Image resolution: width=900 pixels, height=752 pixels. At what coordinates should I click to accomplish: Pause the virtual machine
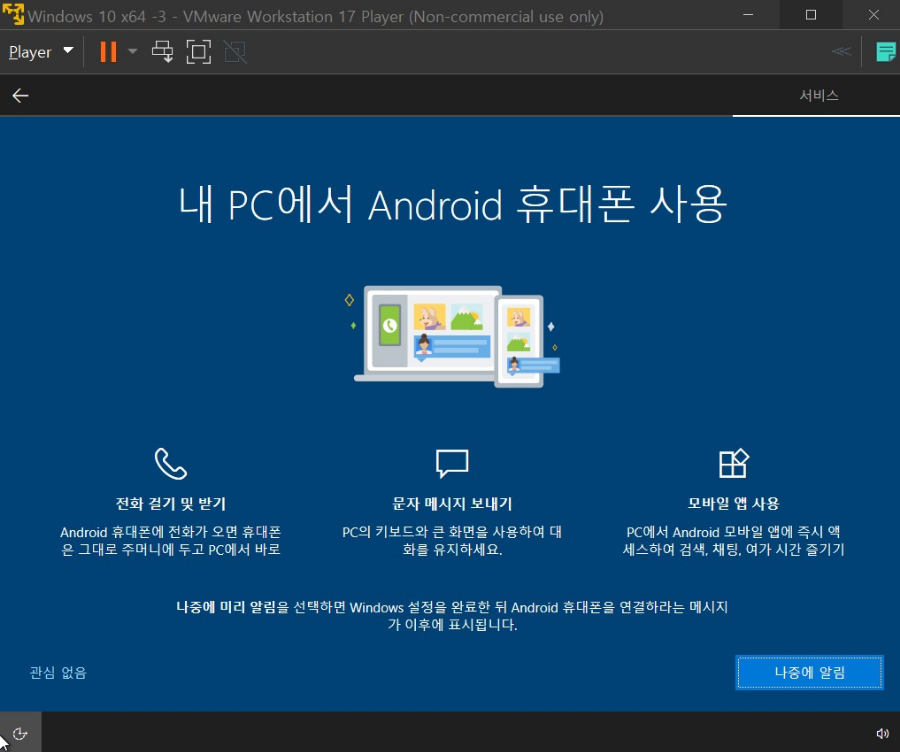click(108, 52)
